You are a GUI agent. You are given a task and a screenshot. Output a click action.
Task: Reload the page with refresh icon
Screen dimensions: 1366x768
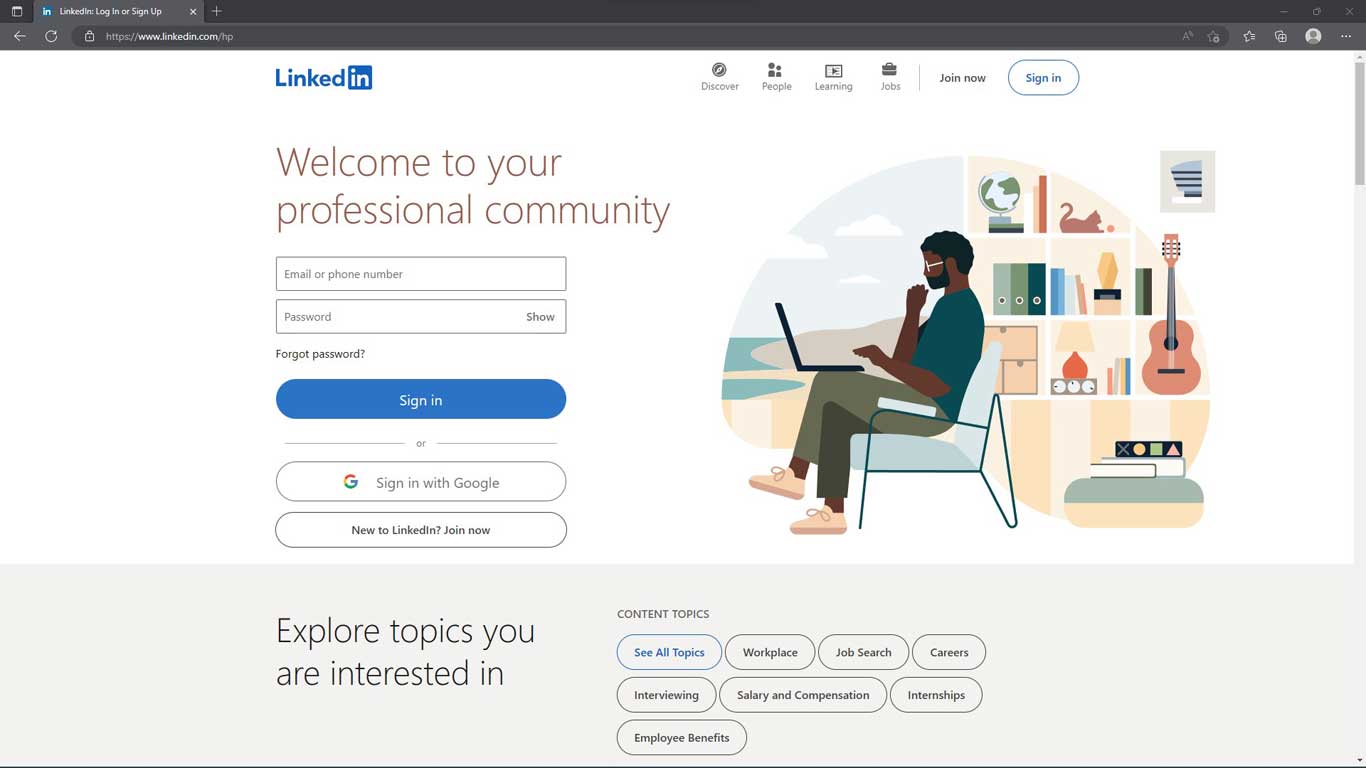tap(51, 36)
